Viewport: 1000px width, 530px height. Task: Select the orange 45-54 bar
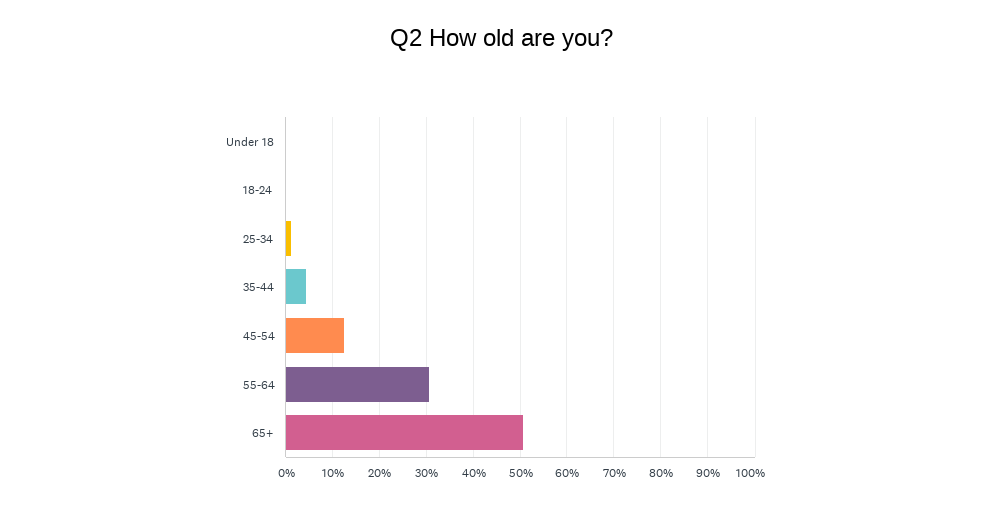[315, 335]
